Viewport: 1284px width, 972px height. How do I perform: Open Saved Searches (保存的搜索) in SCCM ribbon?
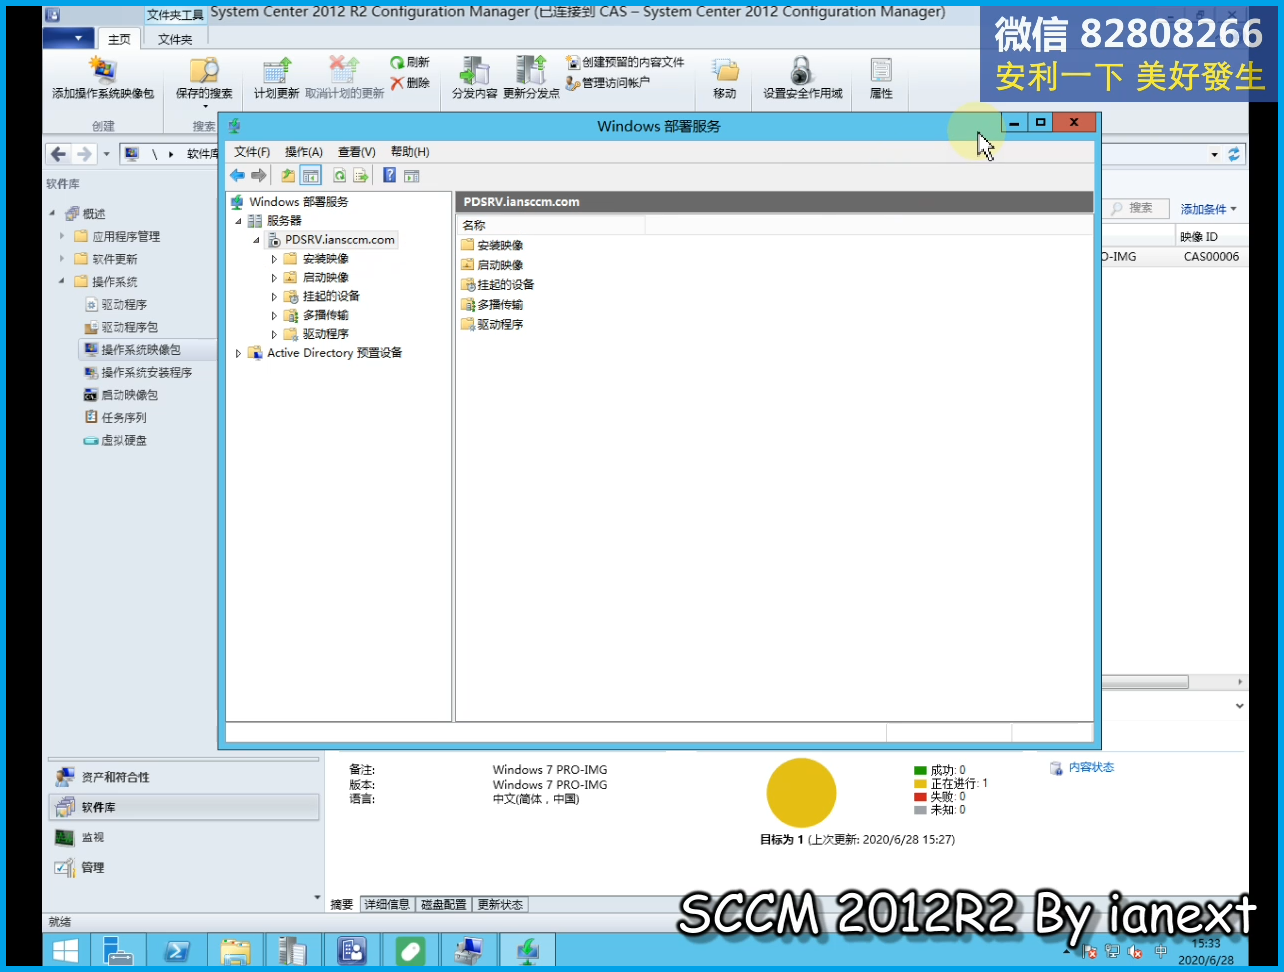(204, 80)
